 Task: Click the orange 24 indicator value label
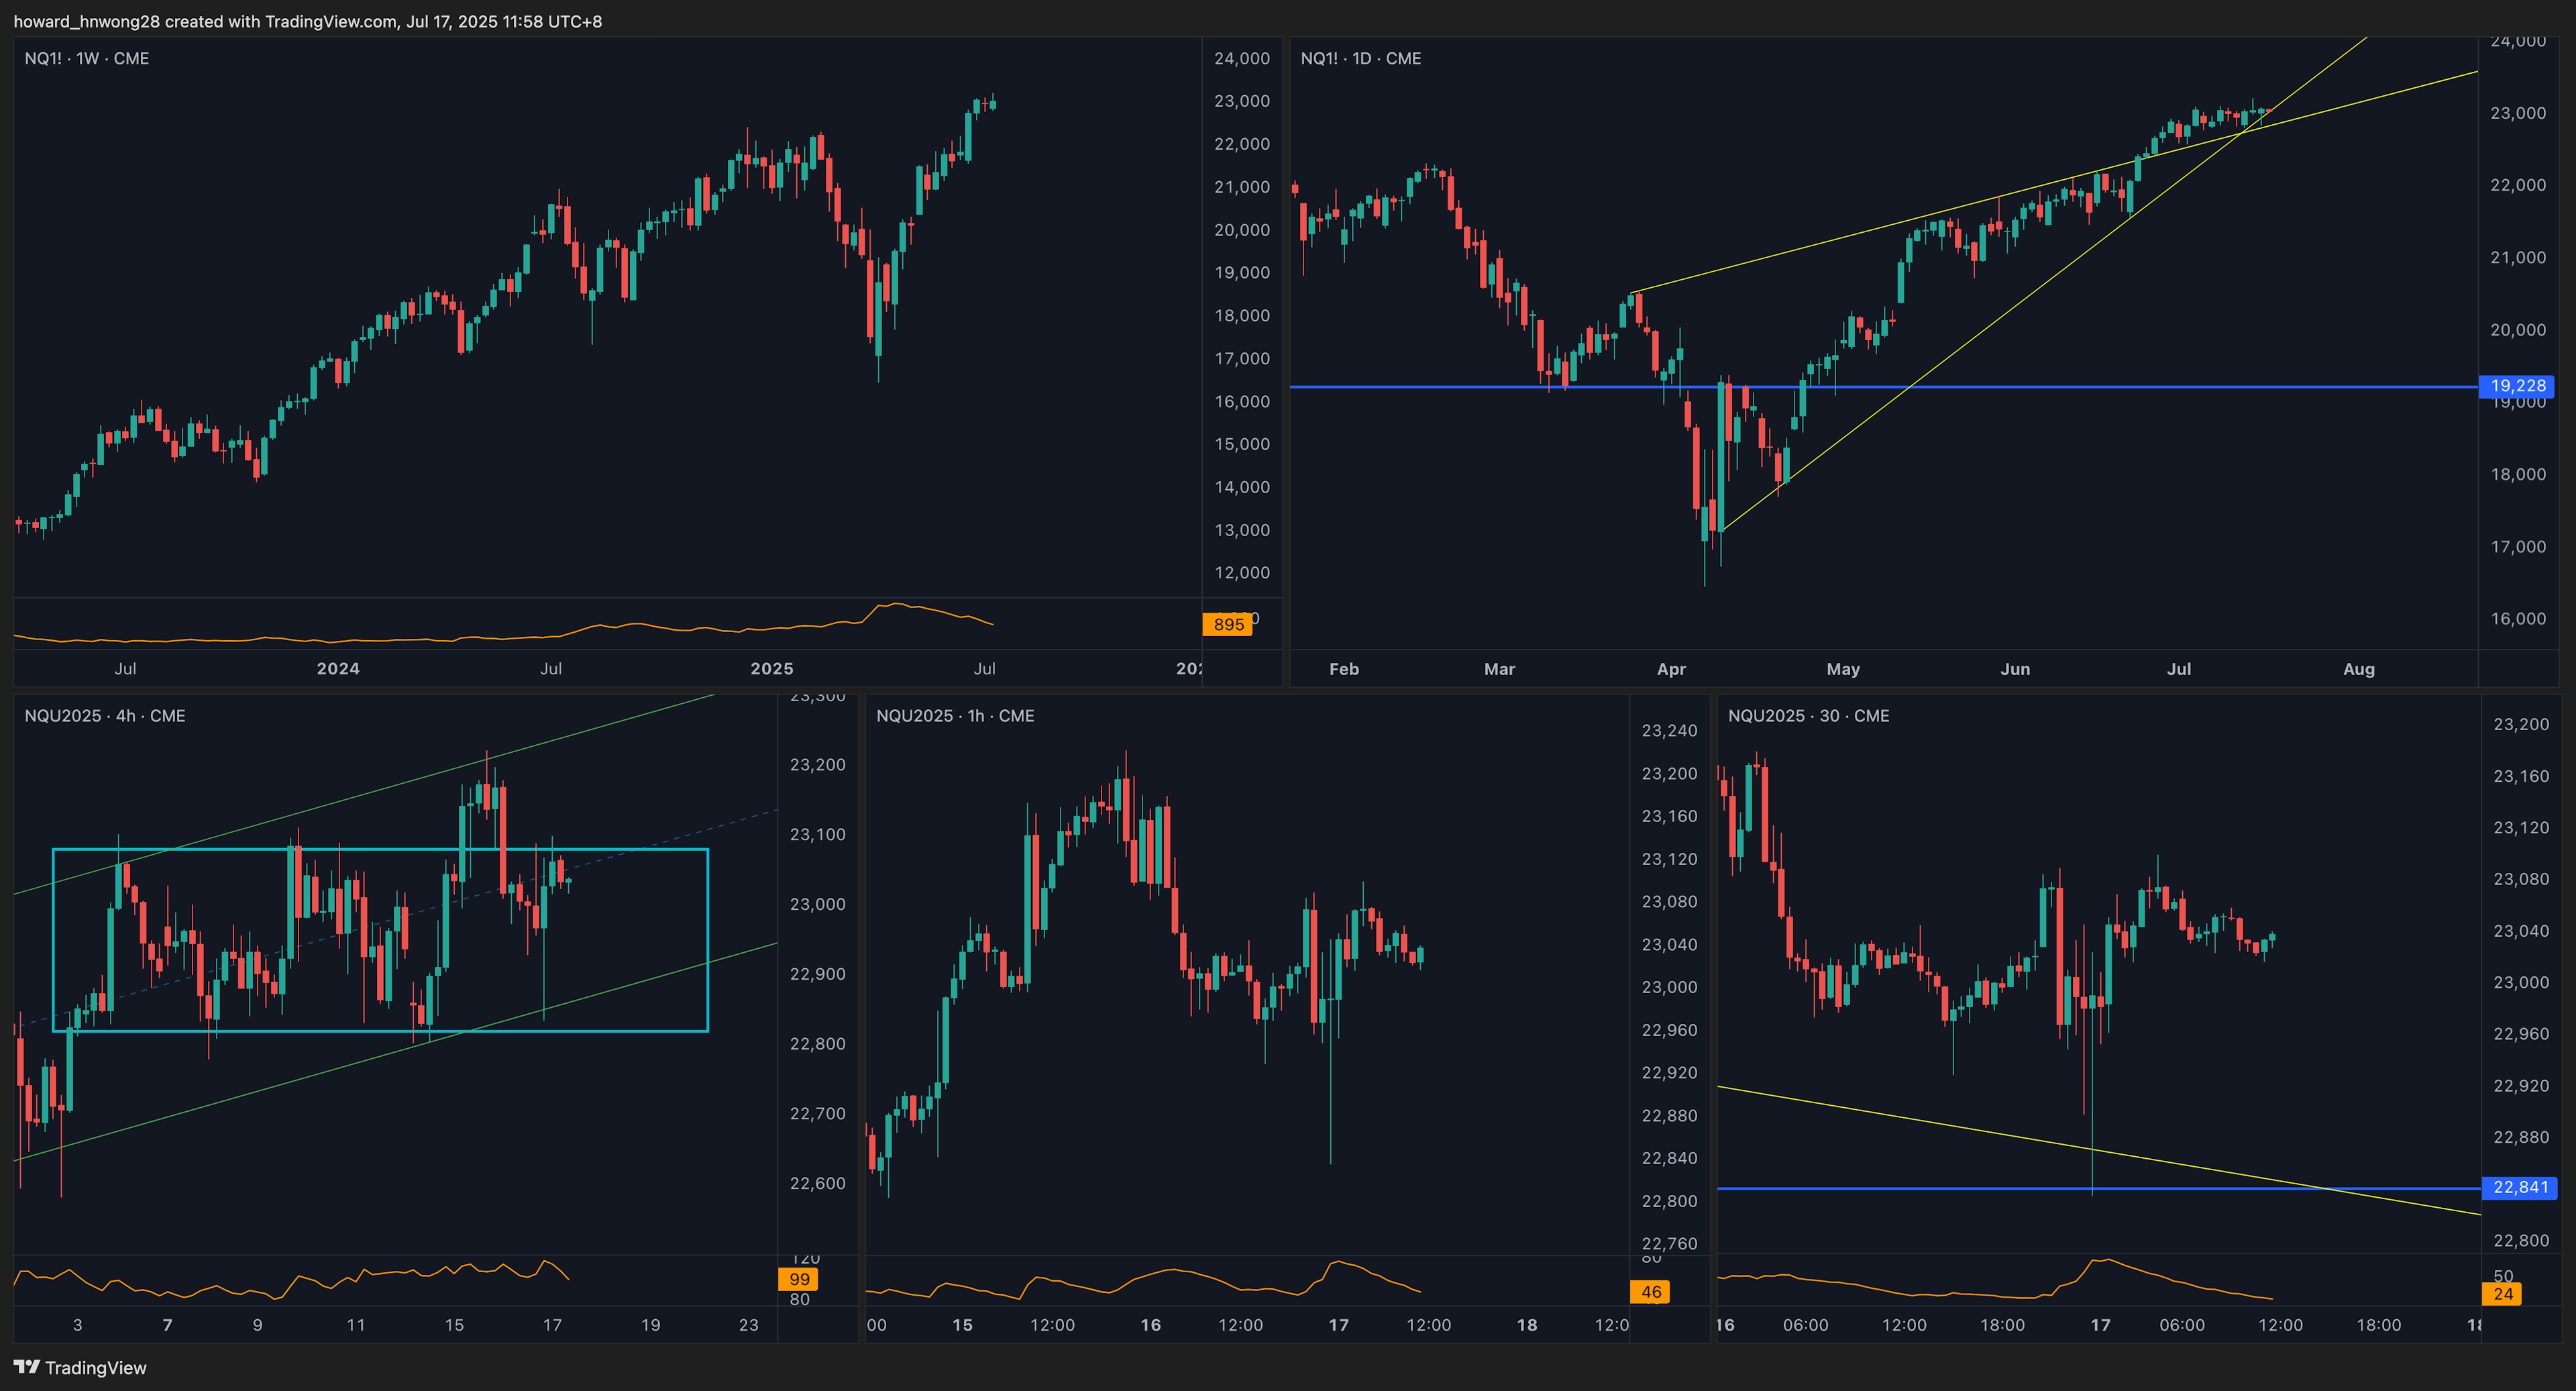[2503, 1294]
